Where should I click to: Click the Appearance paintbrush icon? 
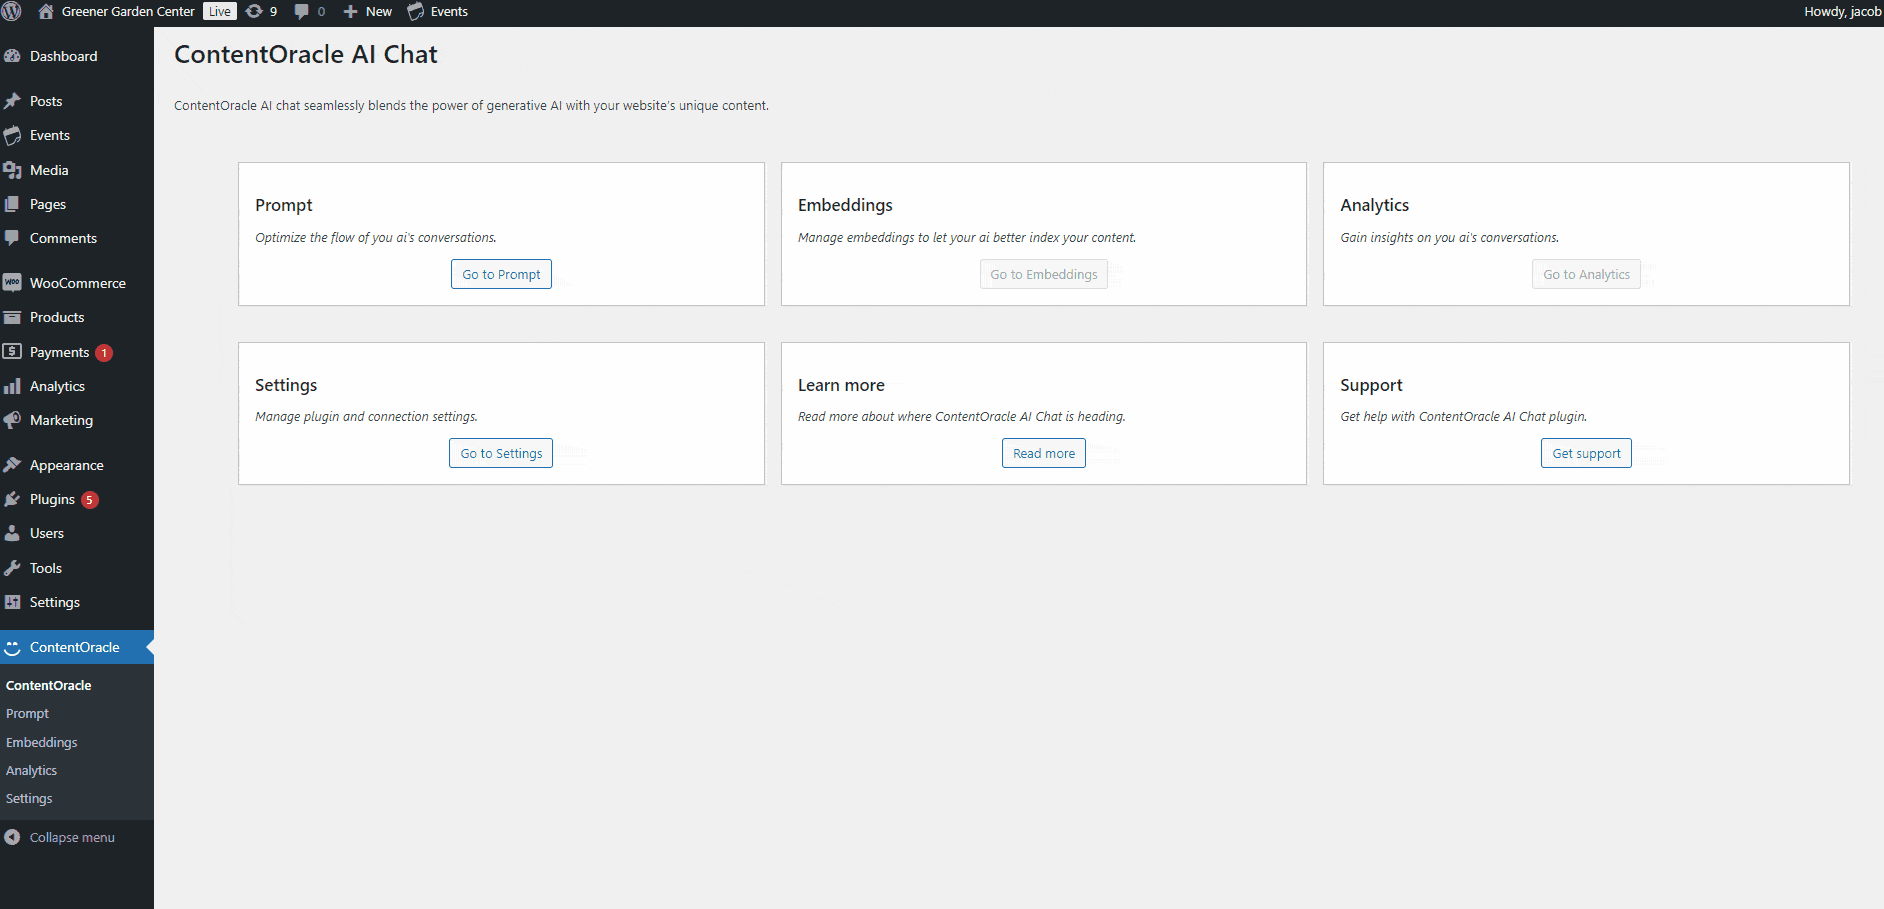coord(12,465)
